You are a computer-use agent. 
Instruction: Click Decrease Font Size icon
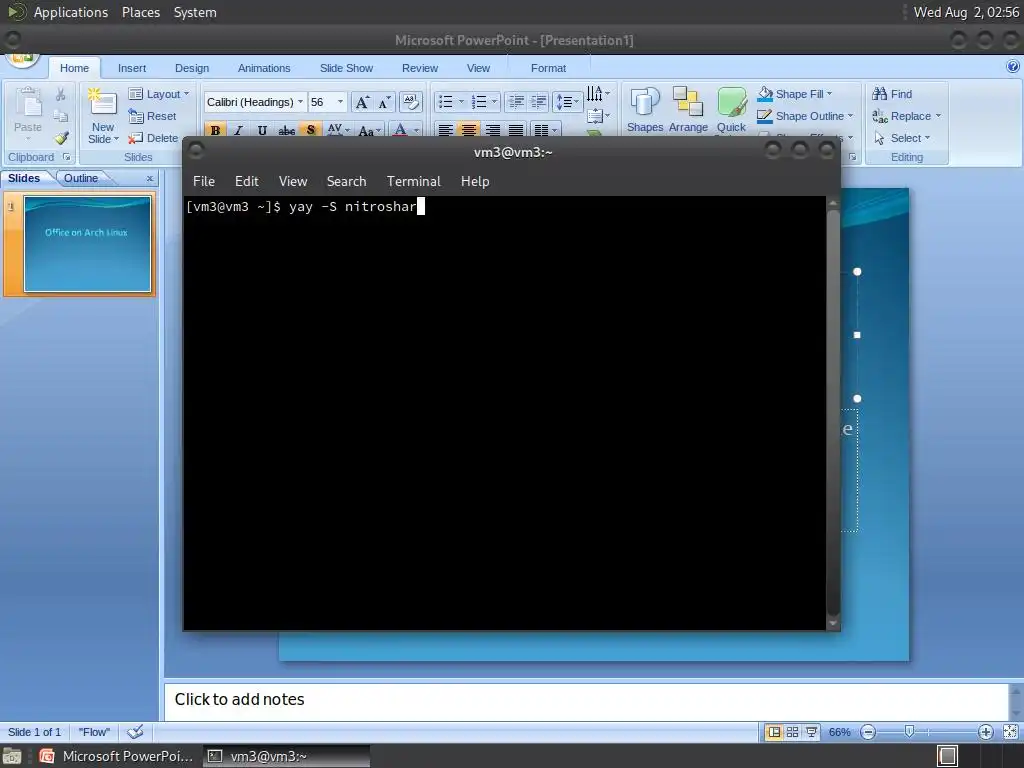[384, 102]
